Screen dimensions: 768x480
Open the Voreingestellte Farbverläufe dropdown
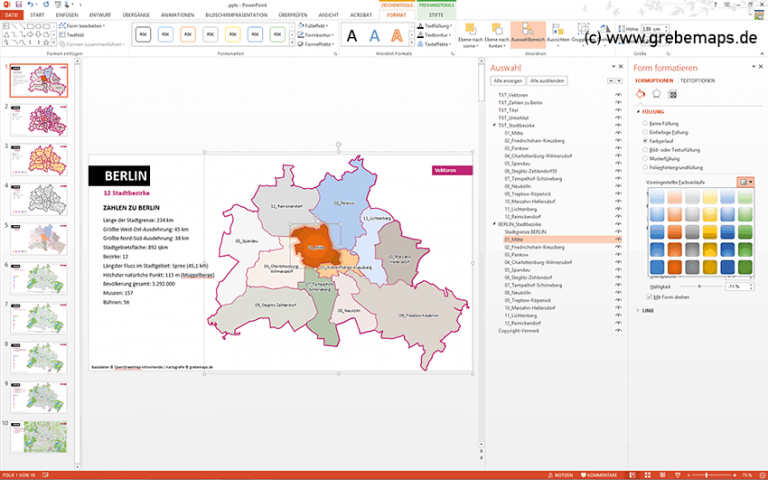[x=745, y=182]
